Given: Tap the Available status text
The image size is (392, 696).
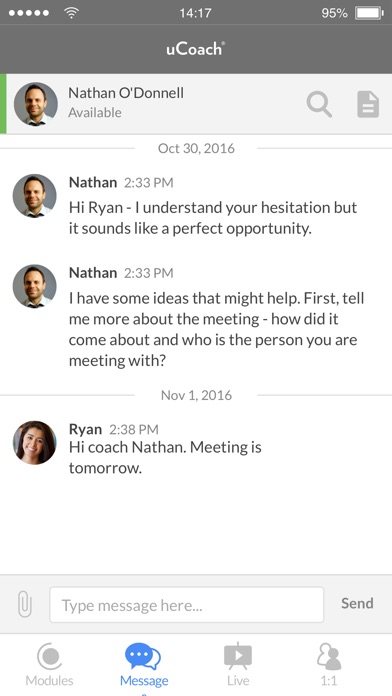Looking at the screenshot, I should pyautogui.click(x=95, y=113).
